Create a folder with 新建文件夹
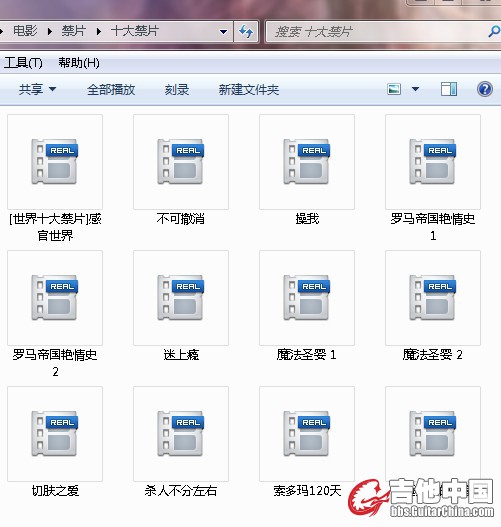The image size is (501, 527). [249, 90]
